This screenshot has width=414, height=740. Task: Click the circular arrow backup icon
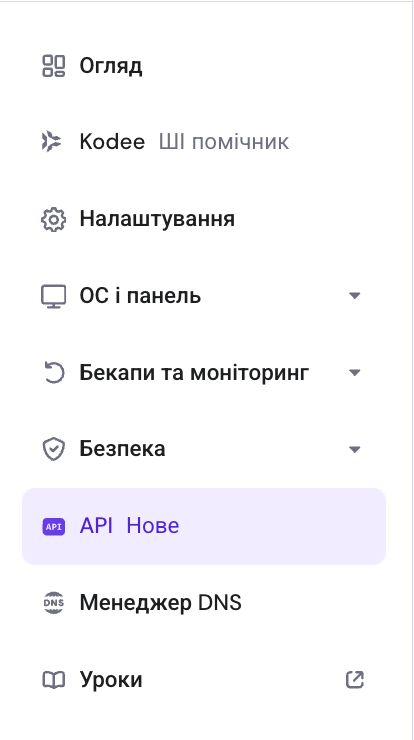click(53, 373)
